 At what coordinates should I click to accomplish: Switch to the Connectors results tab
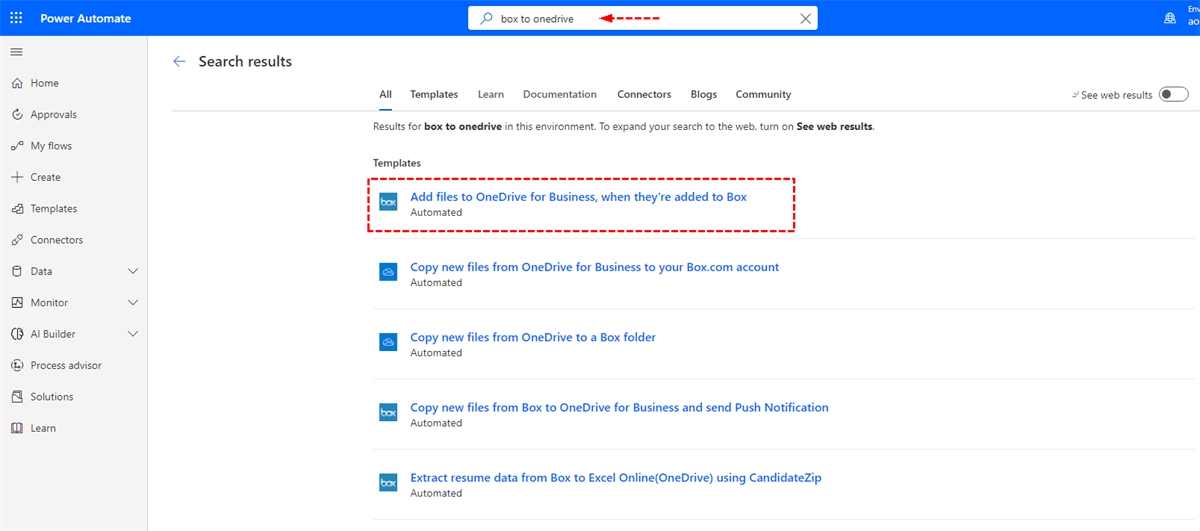pos(644,94)
